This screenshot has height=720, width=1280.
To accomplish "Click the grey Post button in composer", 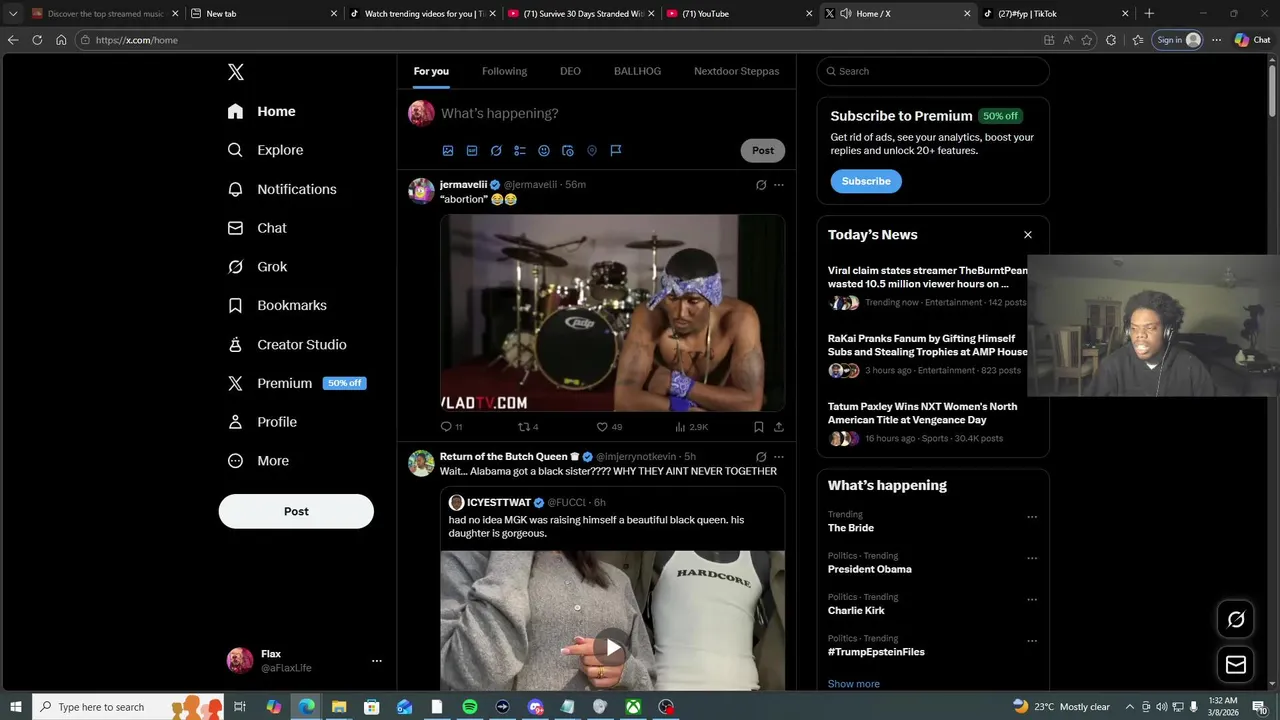I will pyautogui.click(x=763, y=151).
